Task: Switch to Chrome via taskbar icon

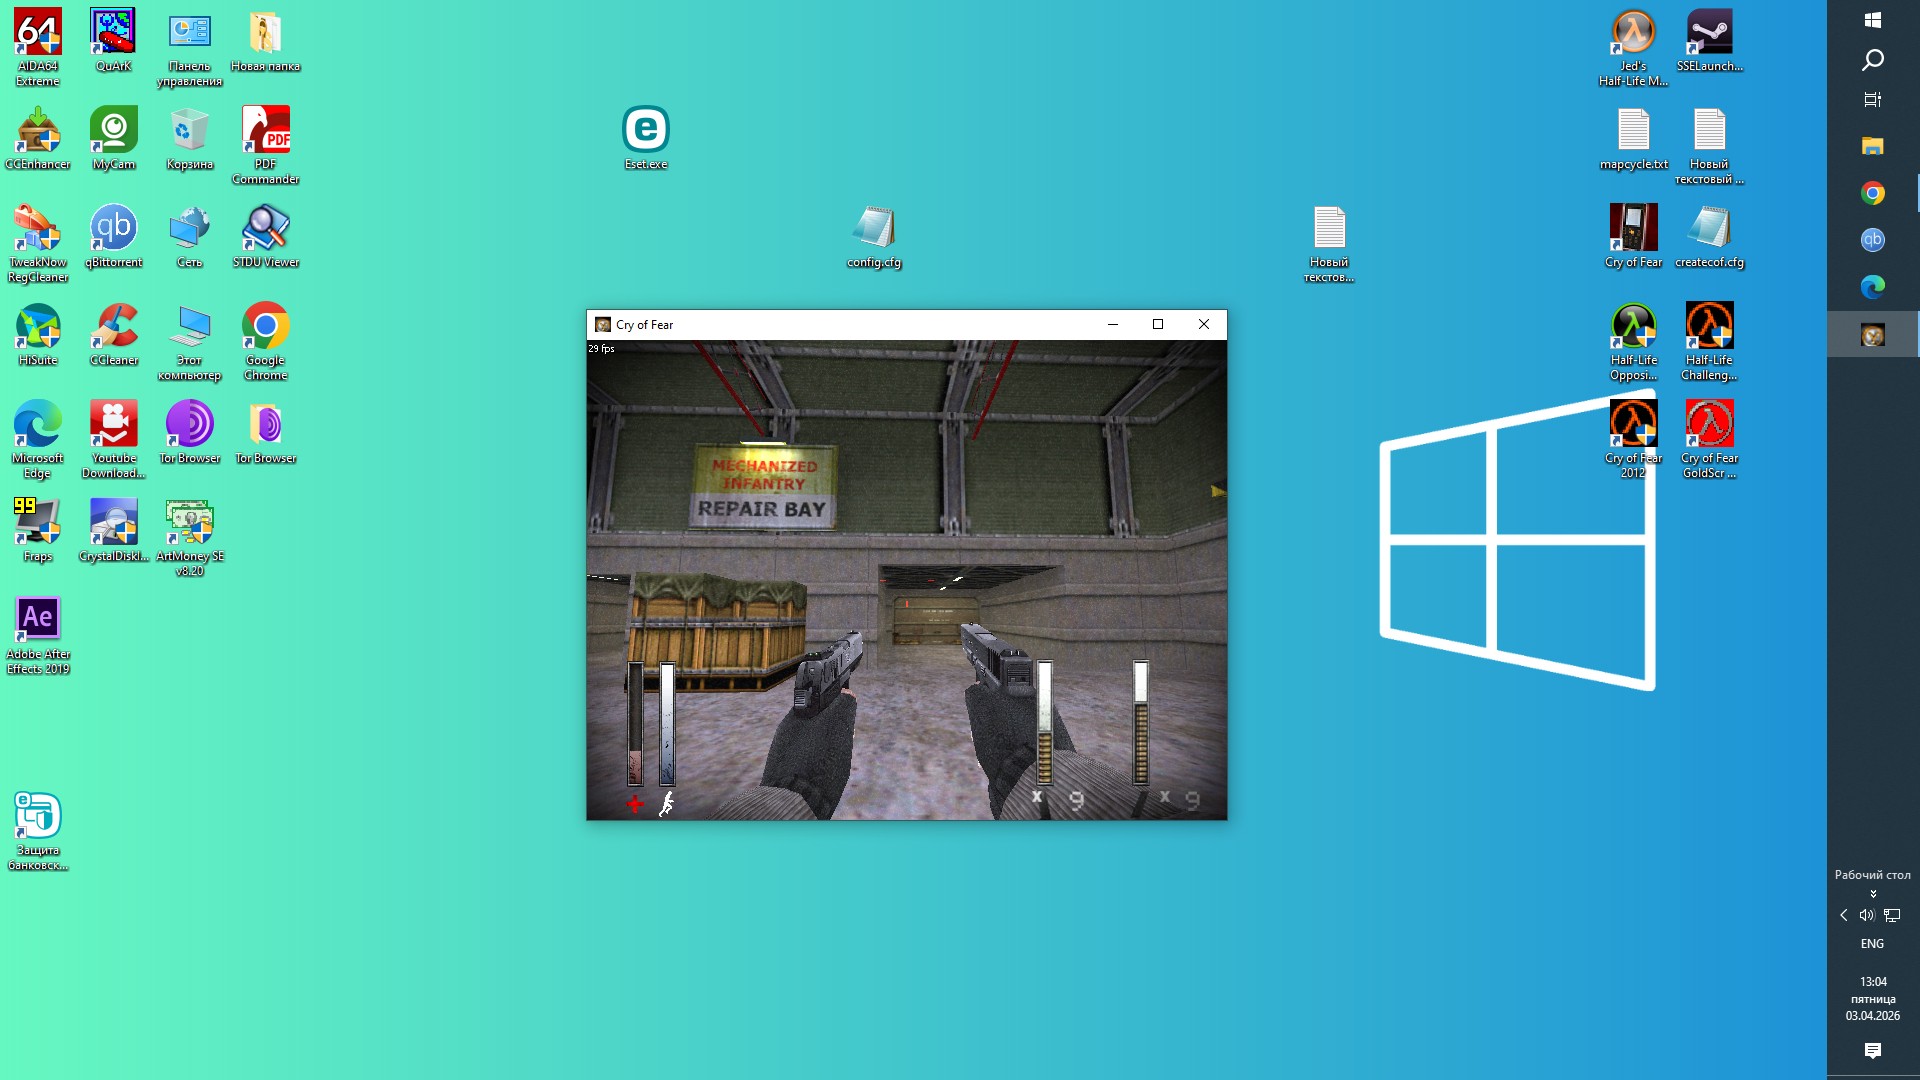Action: pyautogui.click(x=1873, y=193)
